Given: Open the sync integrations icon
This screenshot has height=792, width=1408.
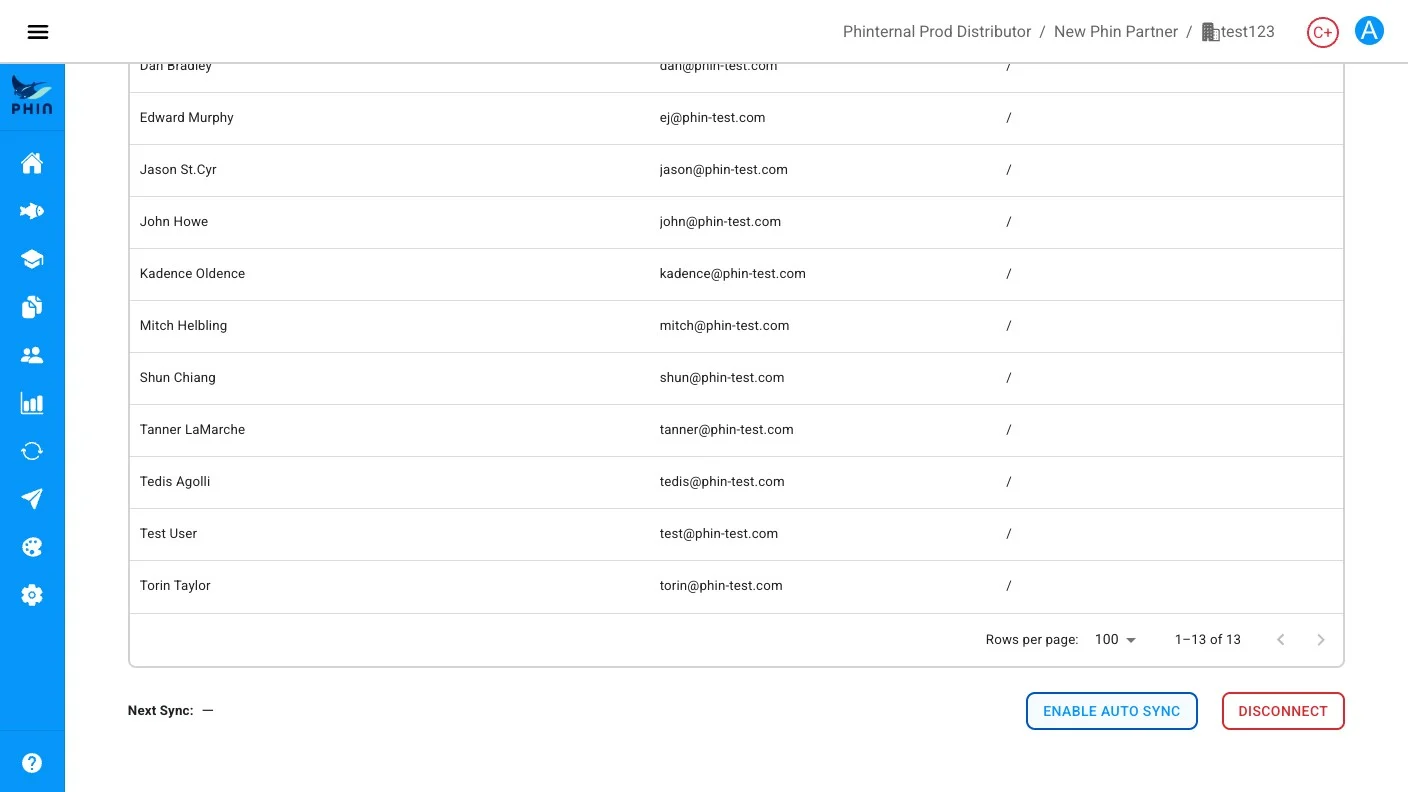Looking at the screenshot, I should tap(32, 451).
